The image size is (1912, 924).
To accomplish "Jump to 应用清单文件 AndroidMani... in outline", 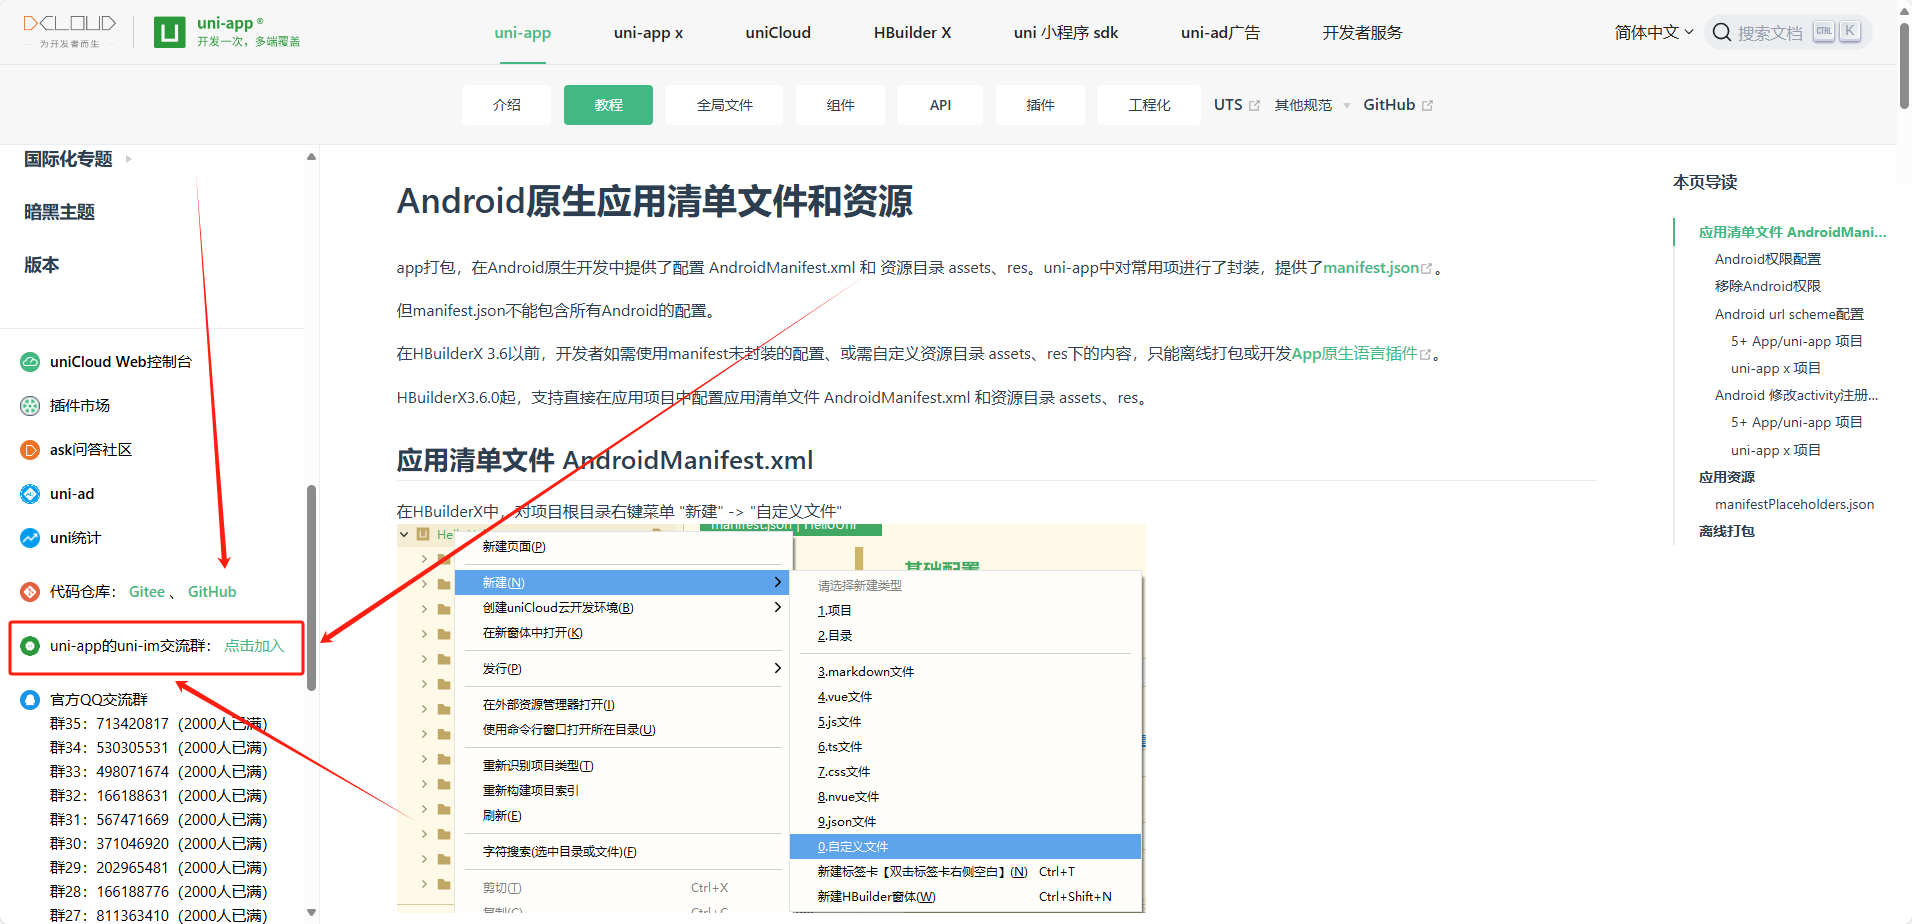I will click(1792, 232).
